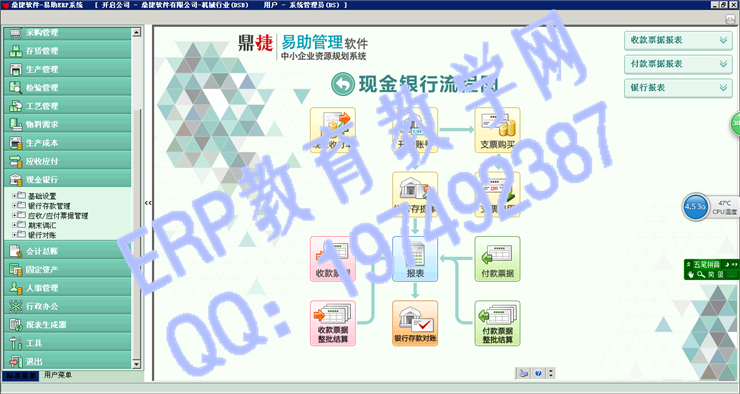Expand the 银行报表 dropdown panel
This screenshot has width=740, height=394.
coord(678,88)
